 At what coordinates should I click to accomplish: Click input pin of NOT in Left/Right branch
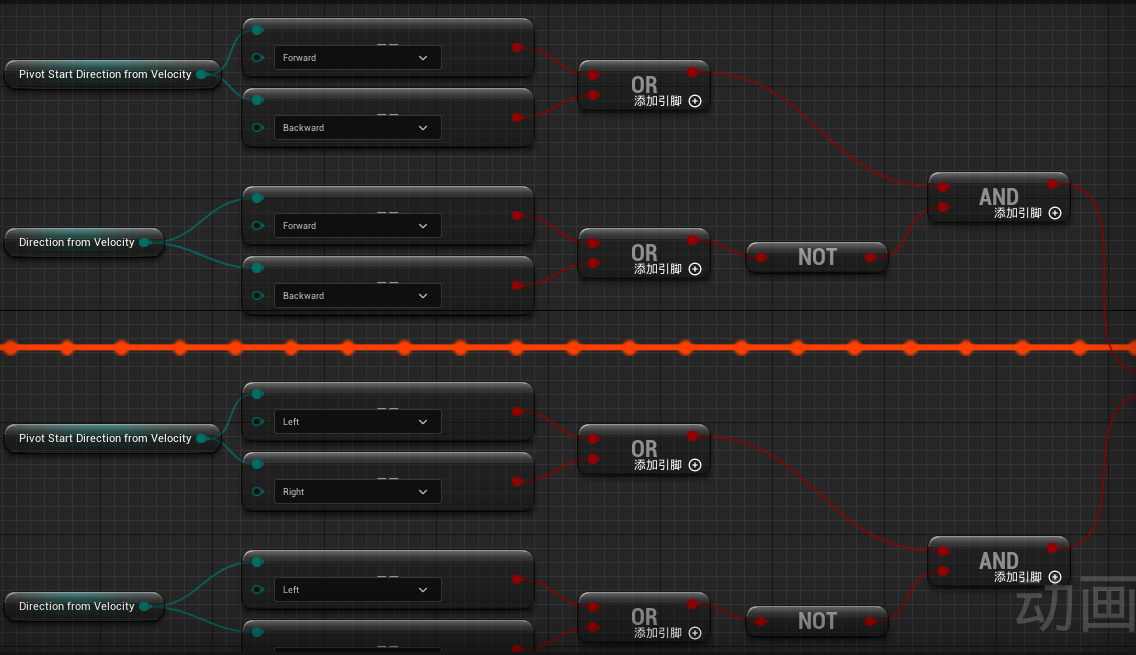click(x=761, y=621)
